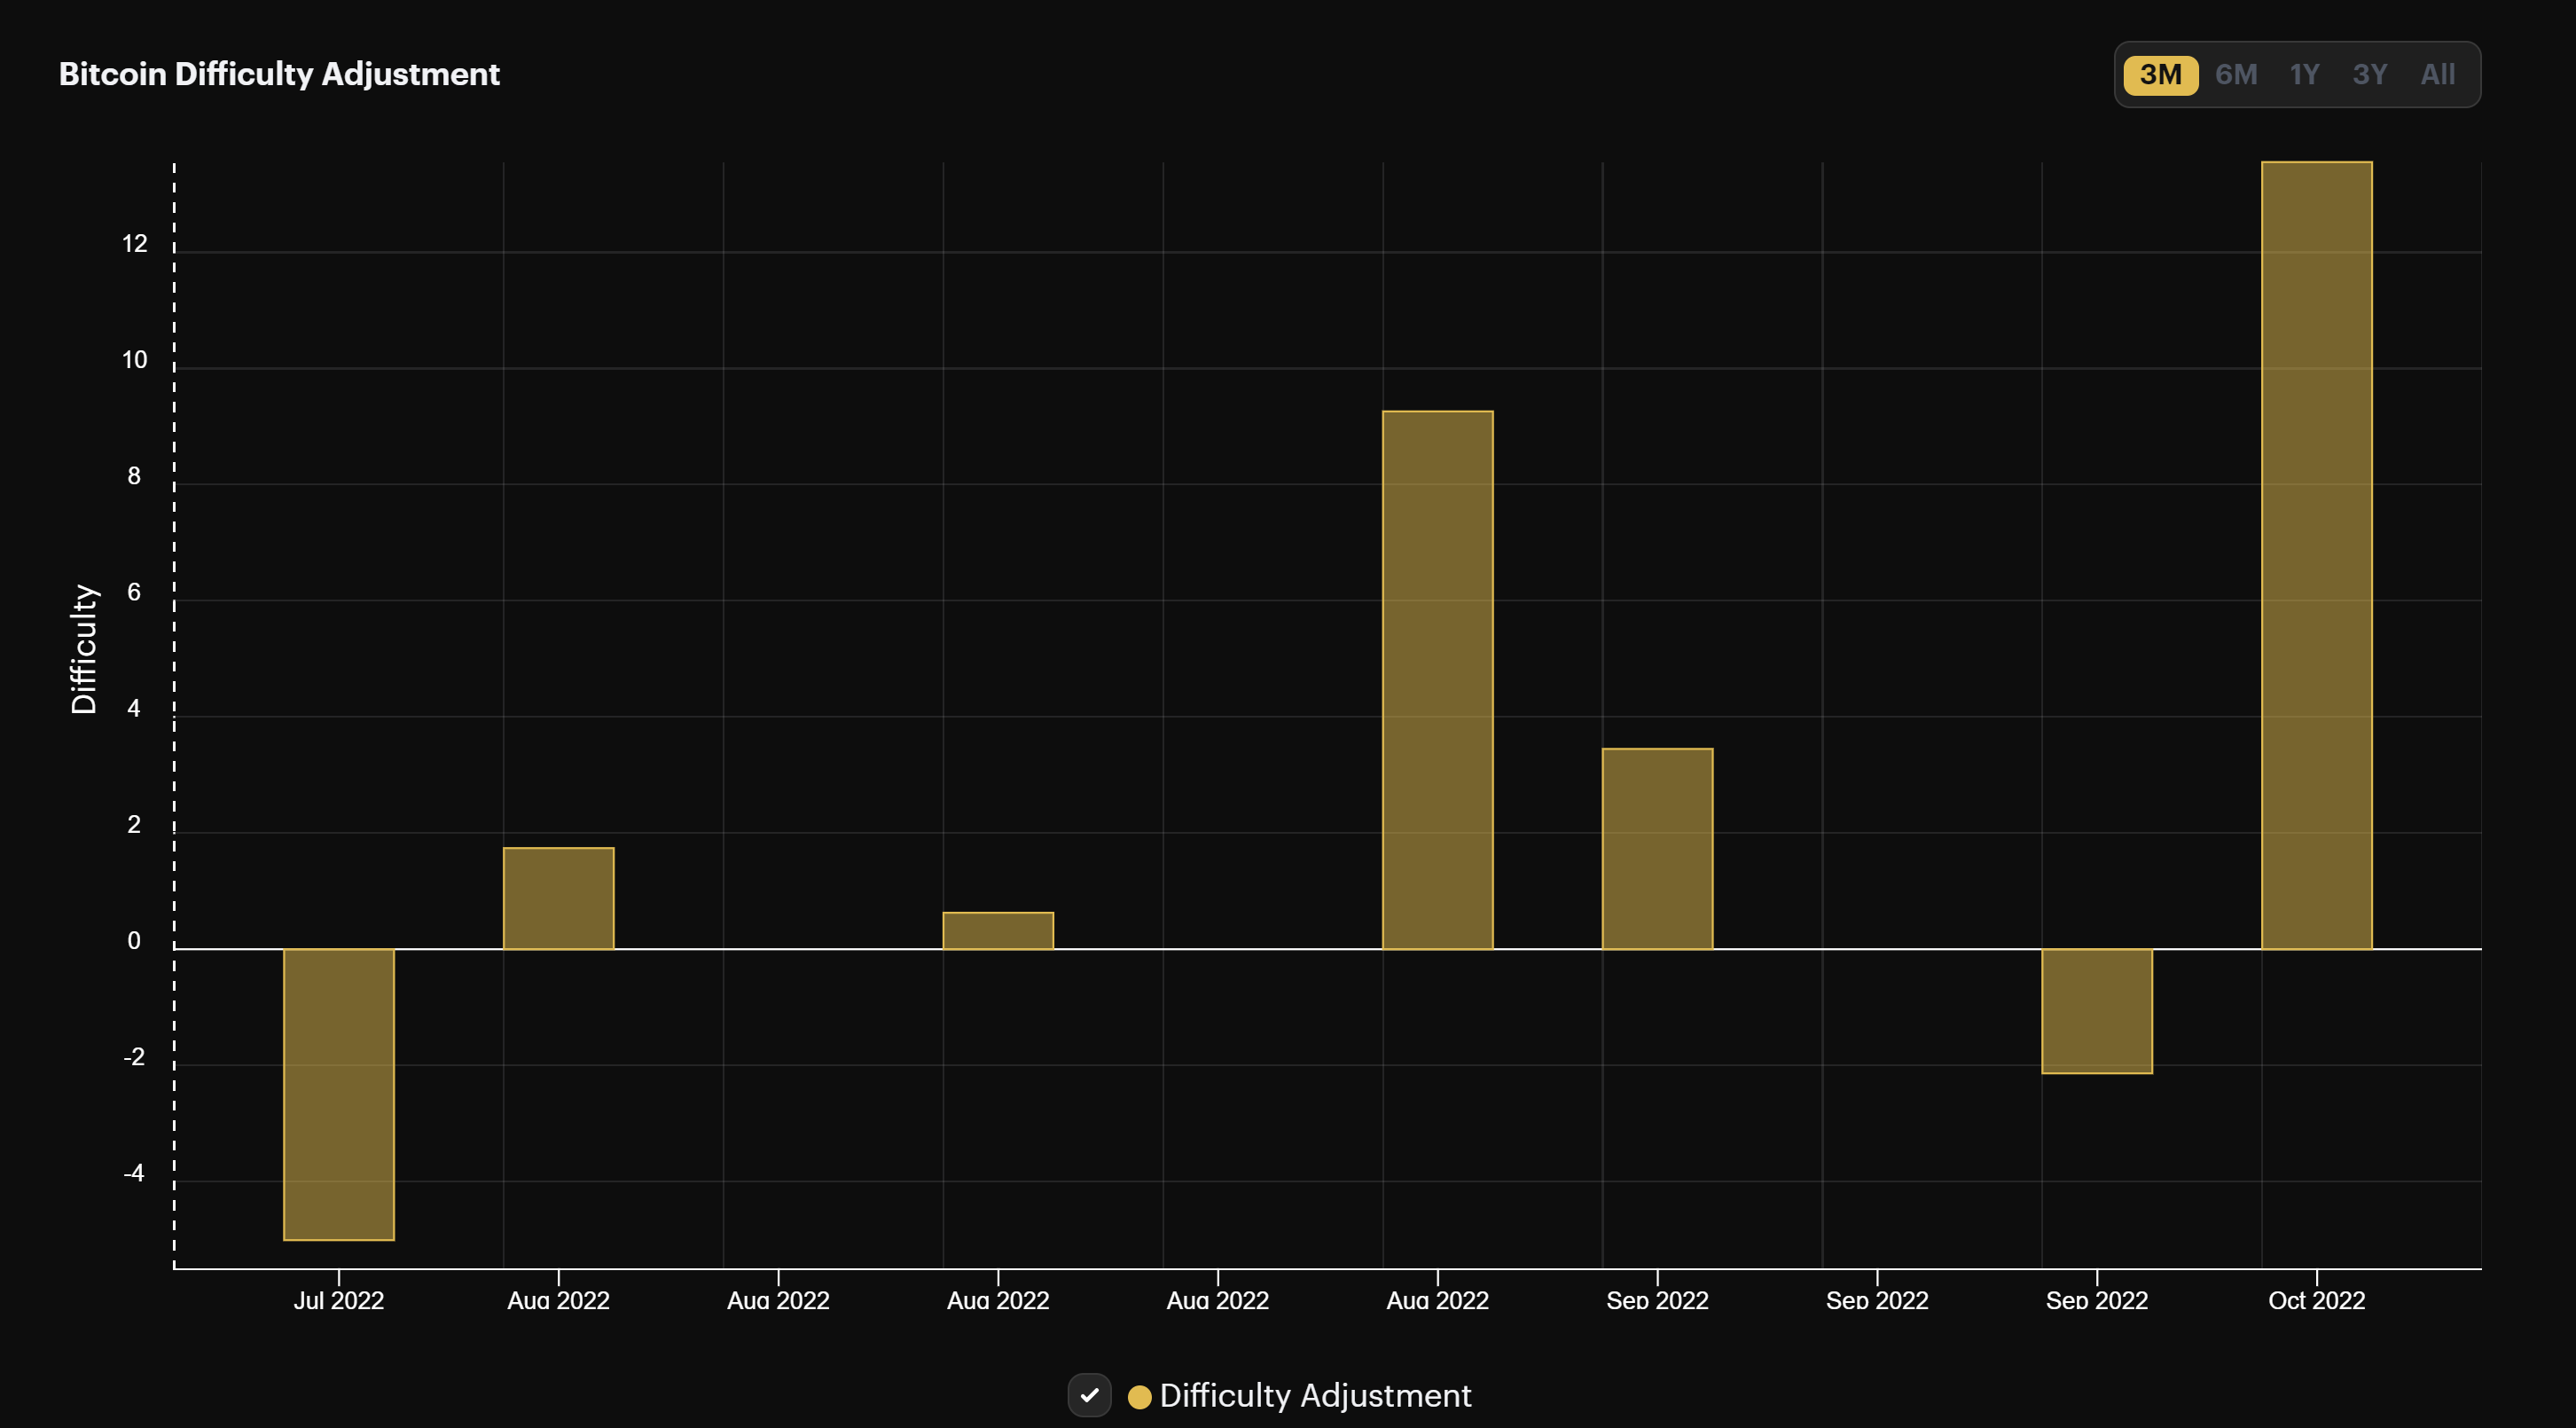Image resolution: width=2576 pixels, height=1428 pixels.
Task: Select the 3M time range tab
Action: (2160, 74)
